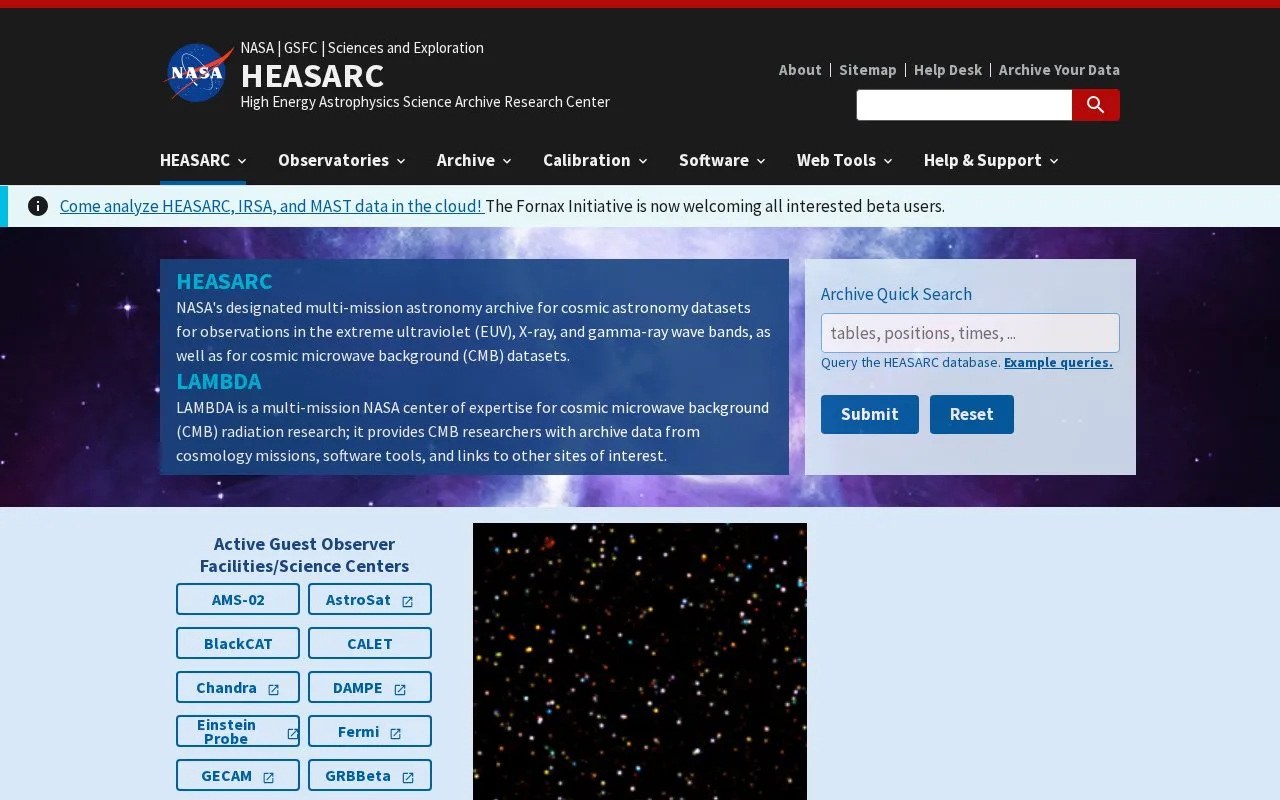Screen dimensions: 1280x800
Task: Expand the Web Tools dropdown
Action: pos(845,160)
